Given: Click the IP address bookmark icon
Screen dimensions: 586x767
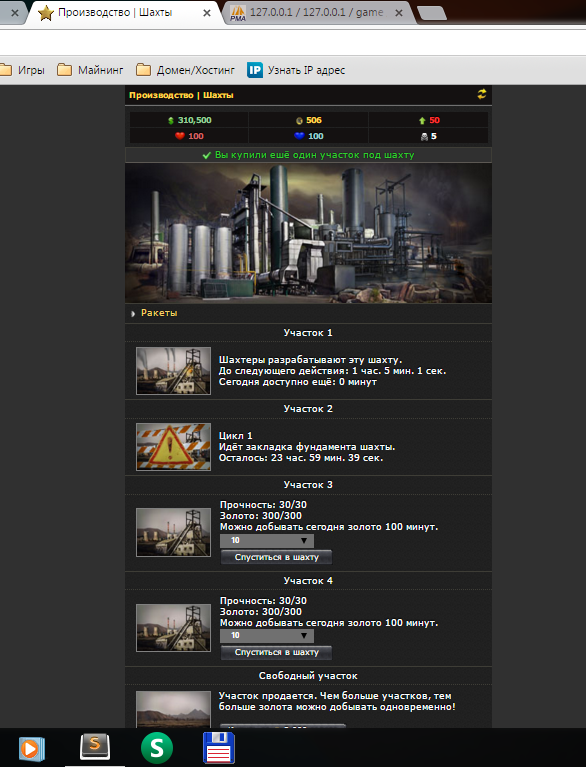Looking at the screenshot, I should 255,70.
